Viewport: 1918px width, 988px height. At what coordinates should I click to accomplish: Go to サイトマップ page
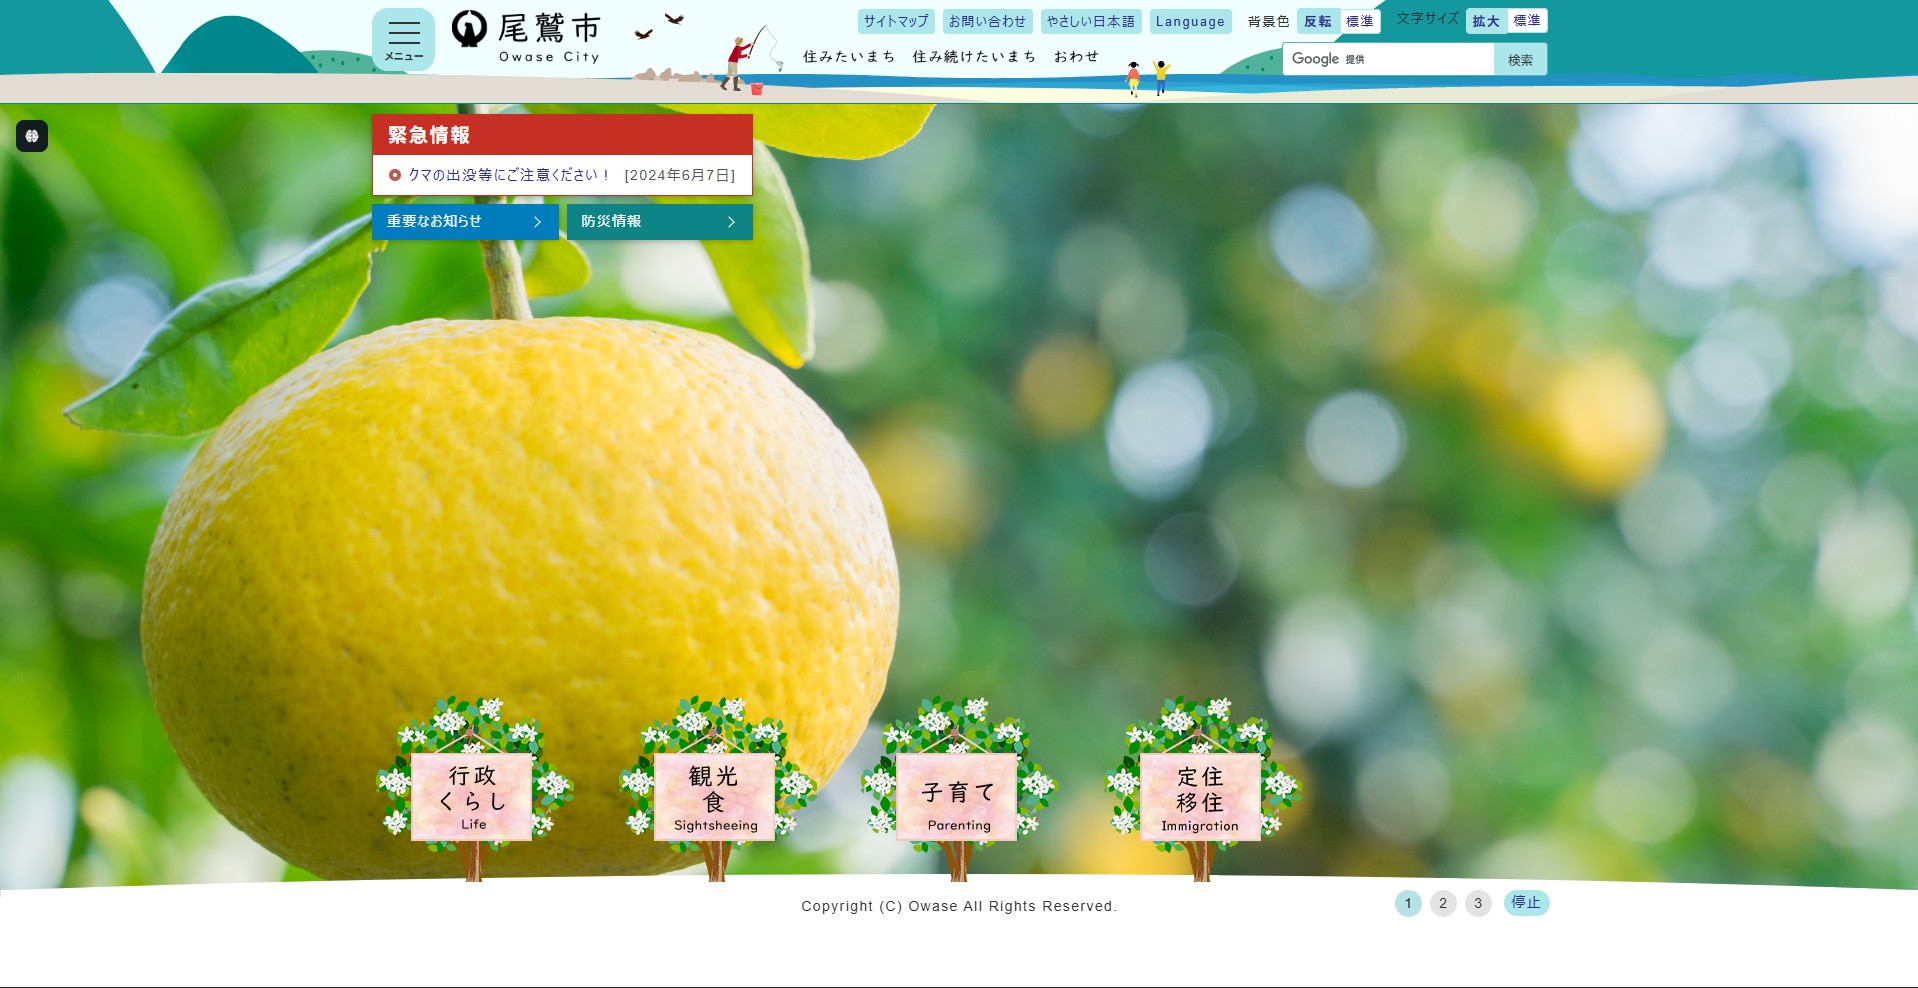click(896, 21)
